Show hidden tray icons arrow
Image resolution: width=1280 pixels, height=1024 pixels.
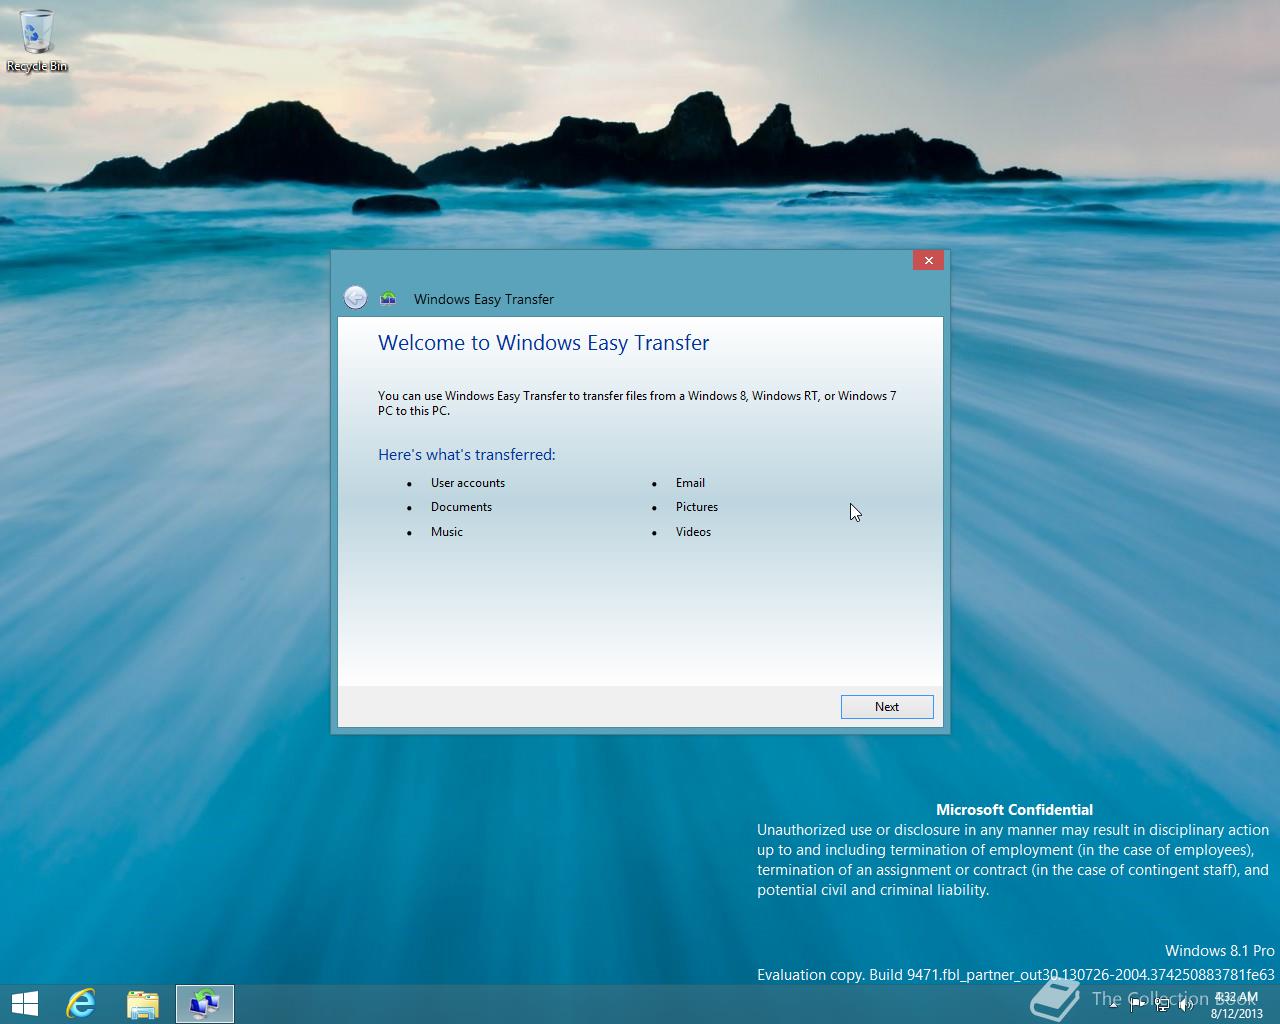point(1115,1005)
